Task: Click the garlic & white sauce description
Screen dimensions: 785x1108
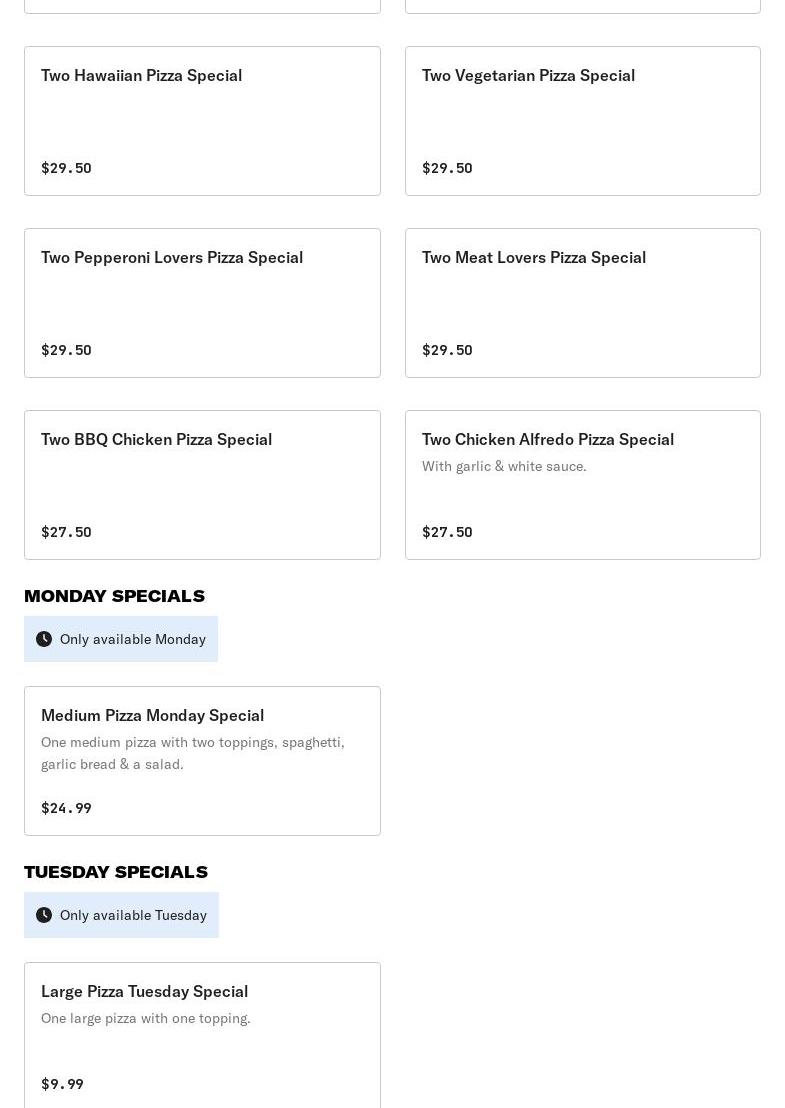Action: point(504,466)
